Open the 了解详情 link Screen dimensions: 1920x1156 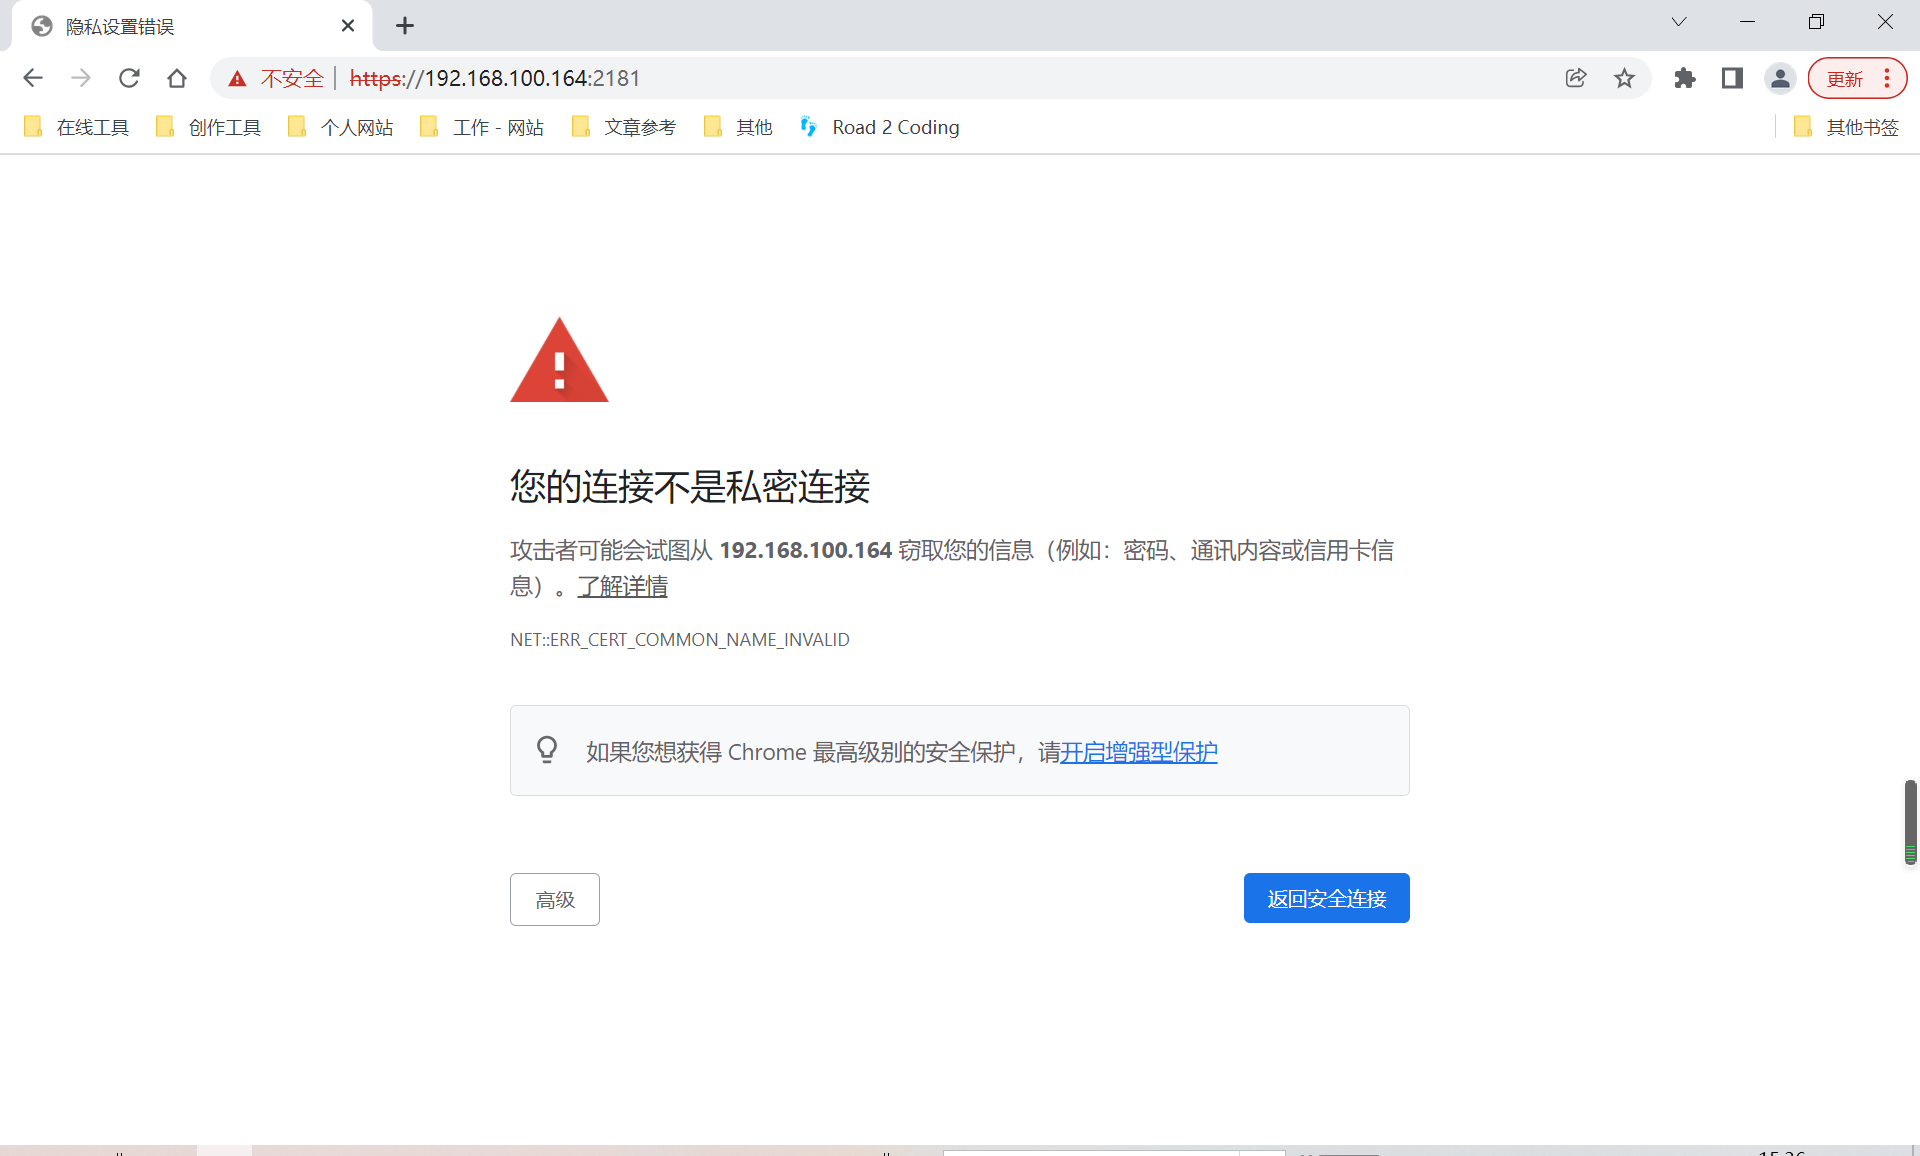[622, 587]
